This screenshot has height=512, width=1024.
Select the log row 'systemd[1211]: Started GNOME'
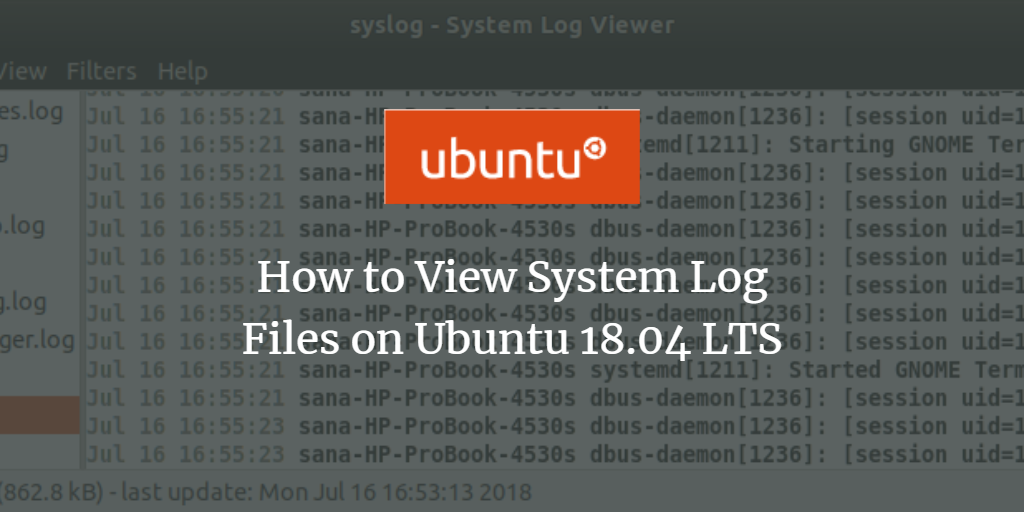tap(555, 370)
